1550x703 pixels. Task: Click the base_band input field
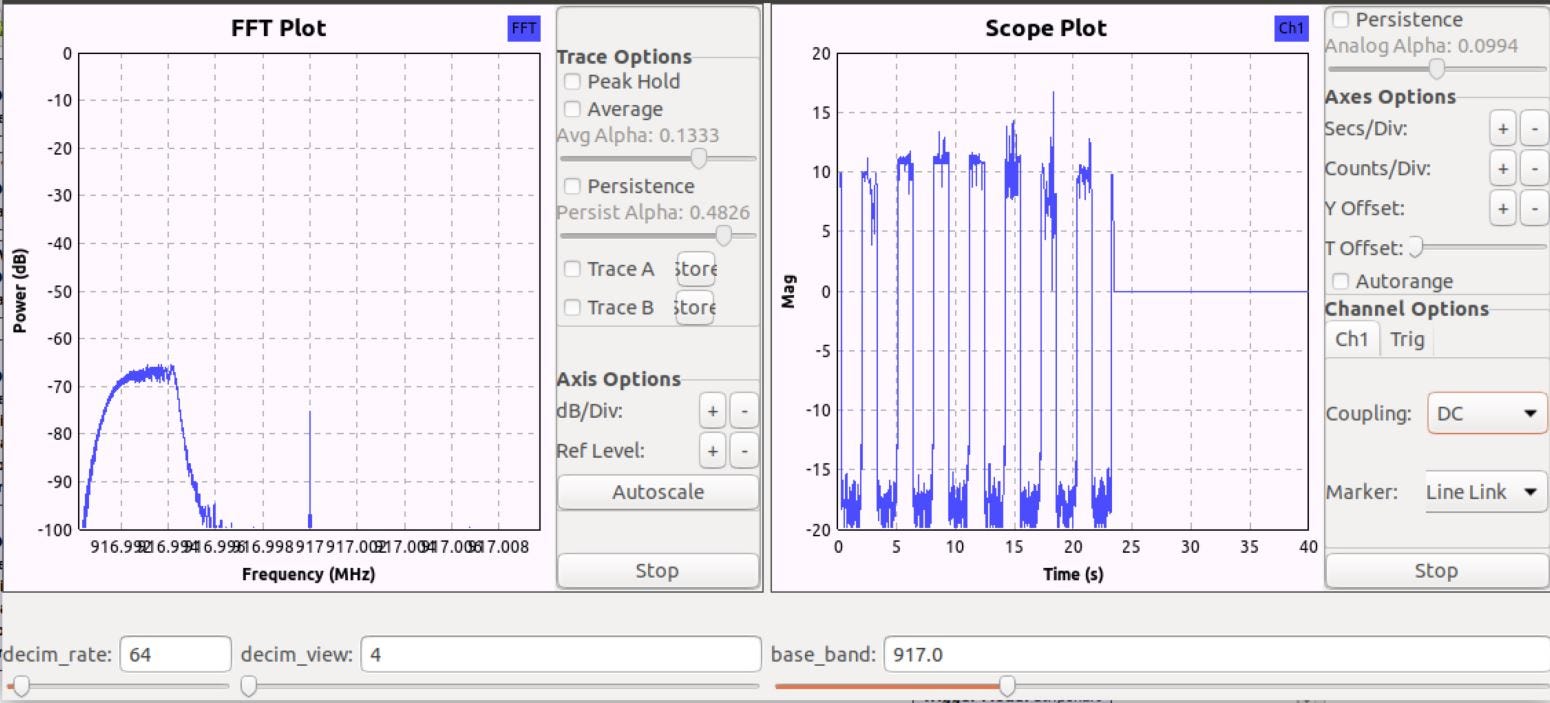point(1216,656)
